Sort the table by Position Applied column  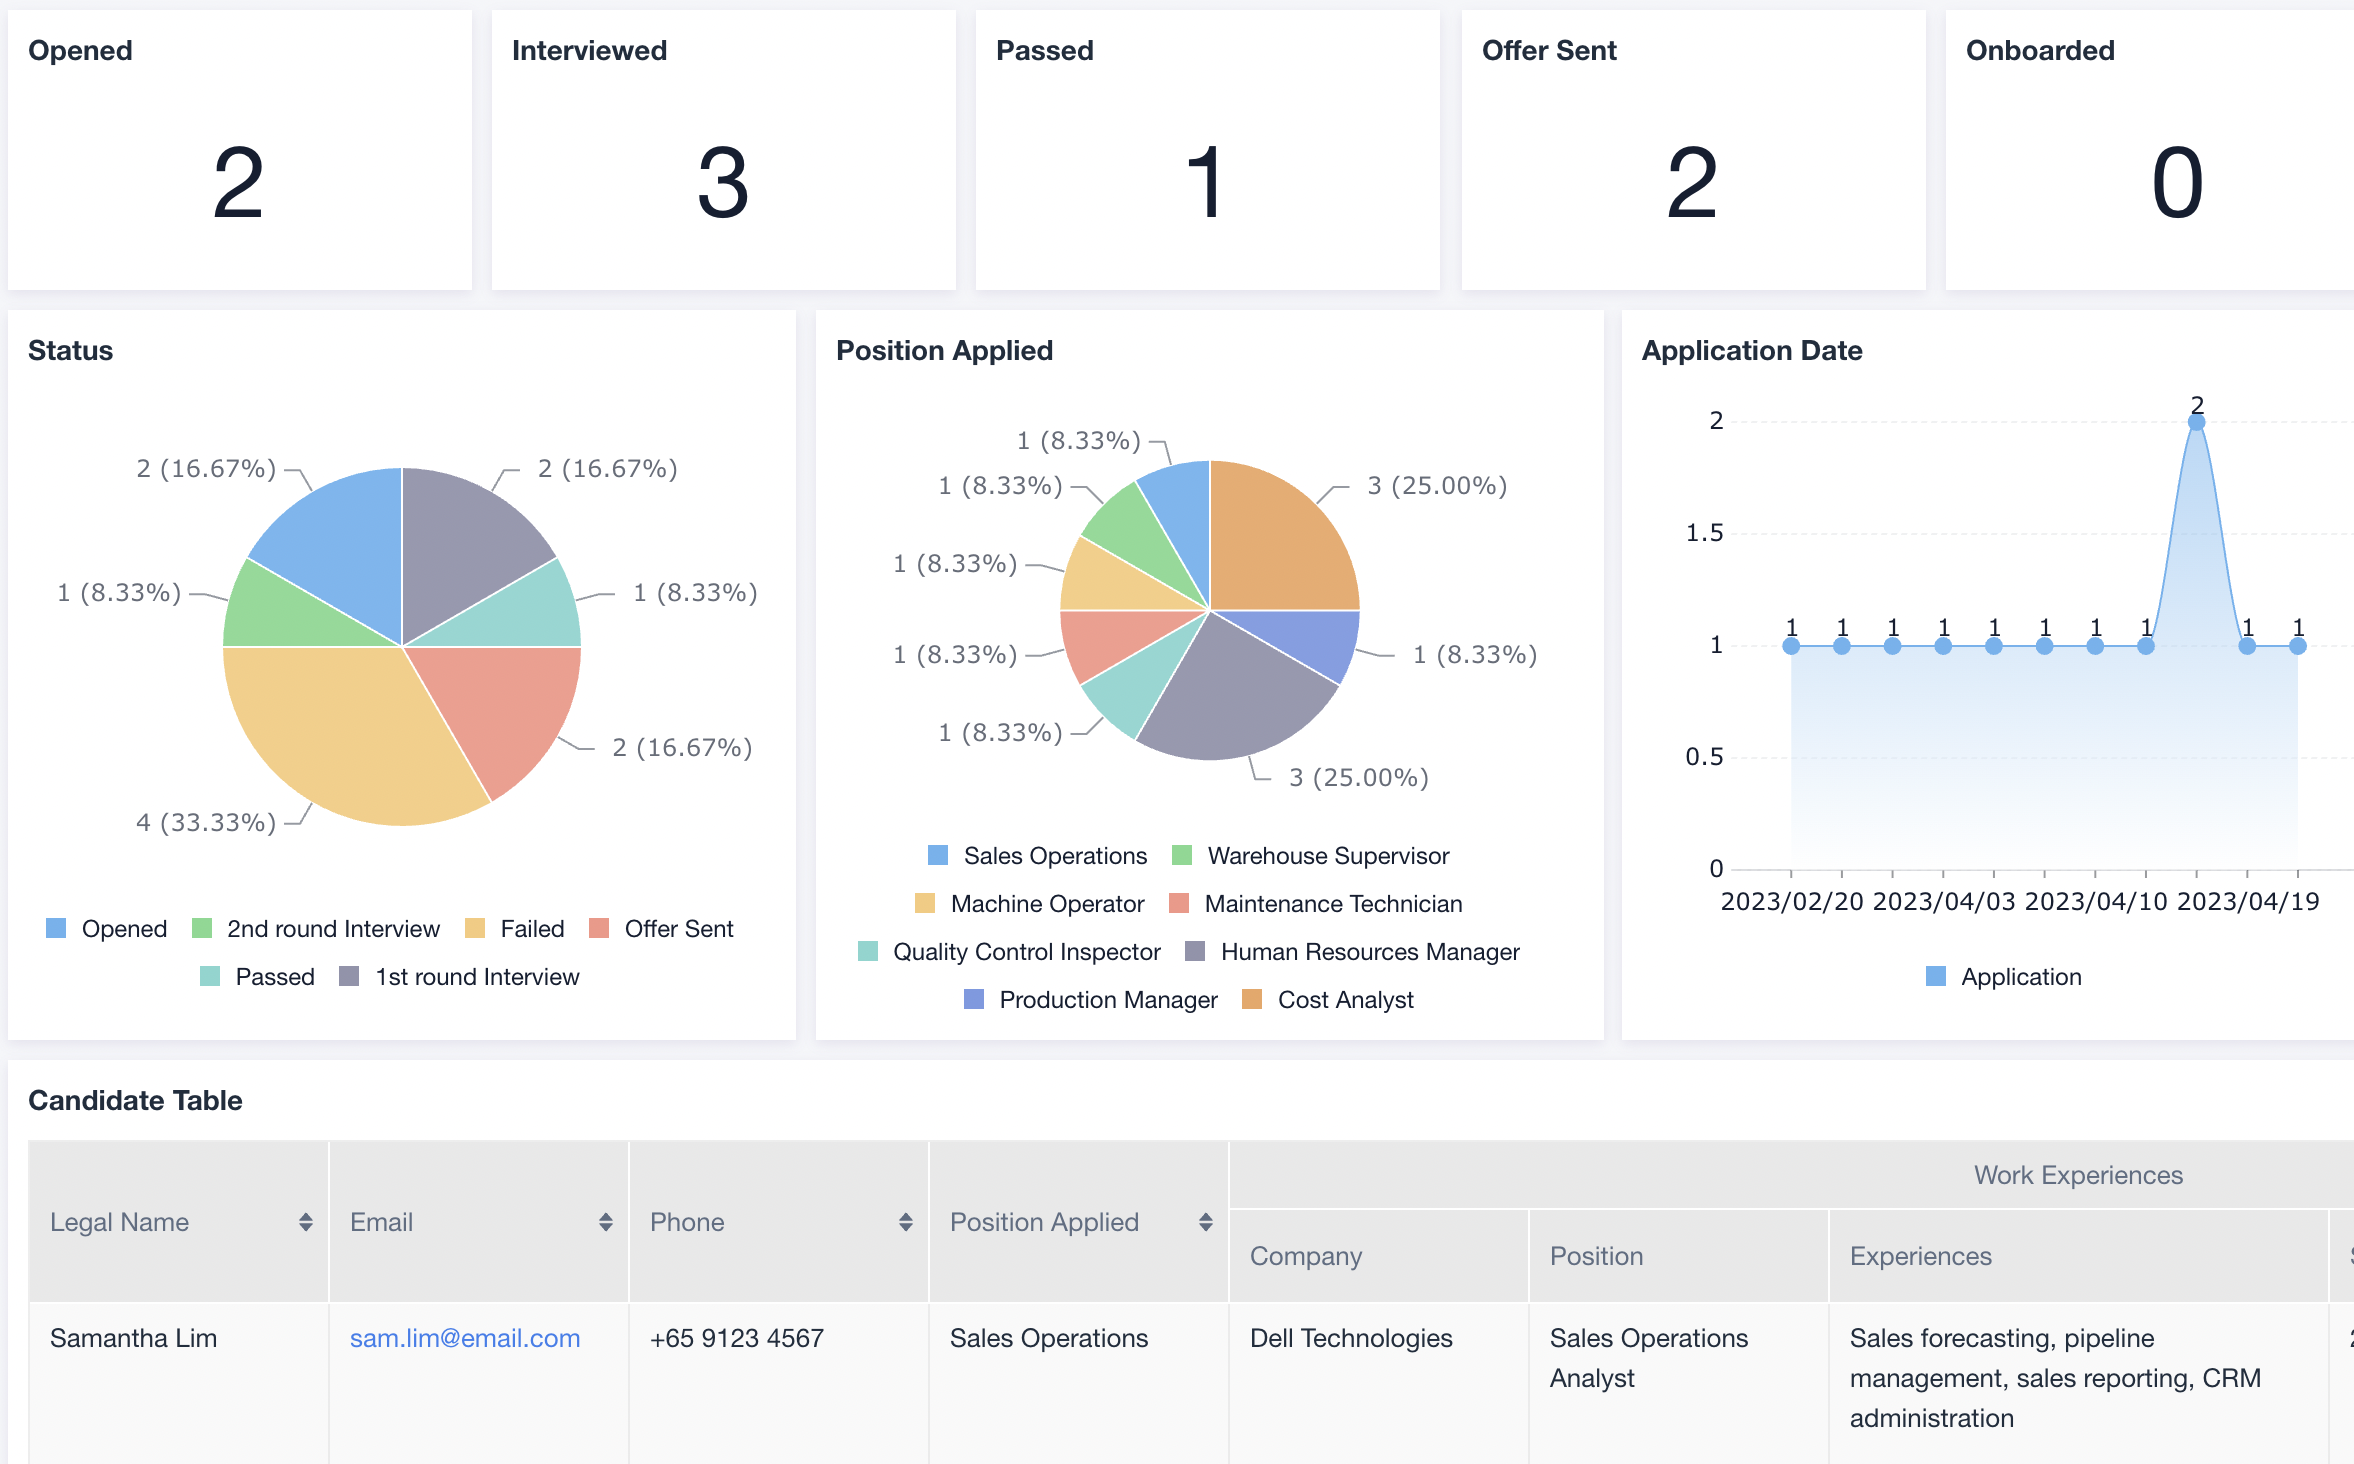pyautogui.click(x=1205, y=1222)
